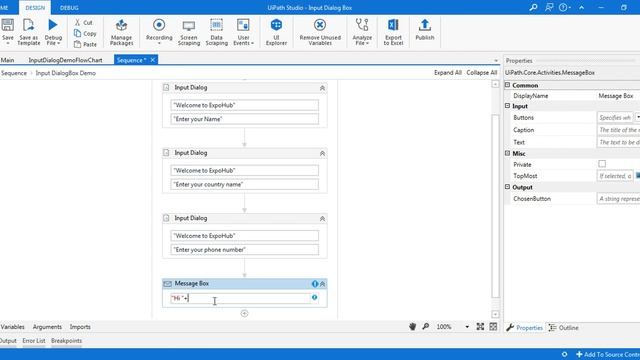640x360 pixels.
Task: Open the Error List panel
Action: tap(34, 341)
